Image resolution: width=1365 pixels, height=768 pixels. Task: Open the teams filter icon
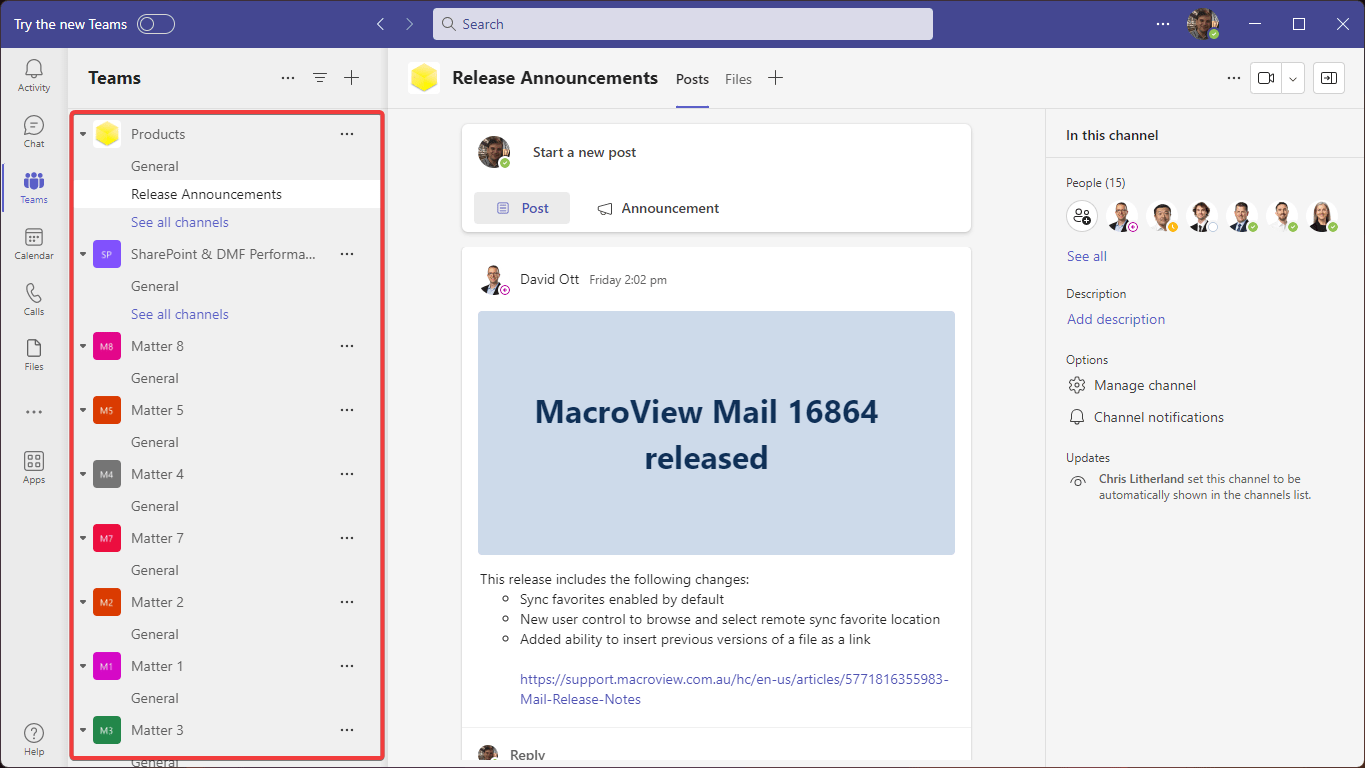coord(319,77)
